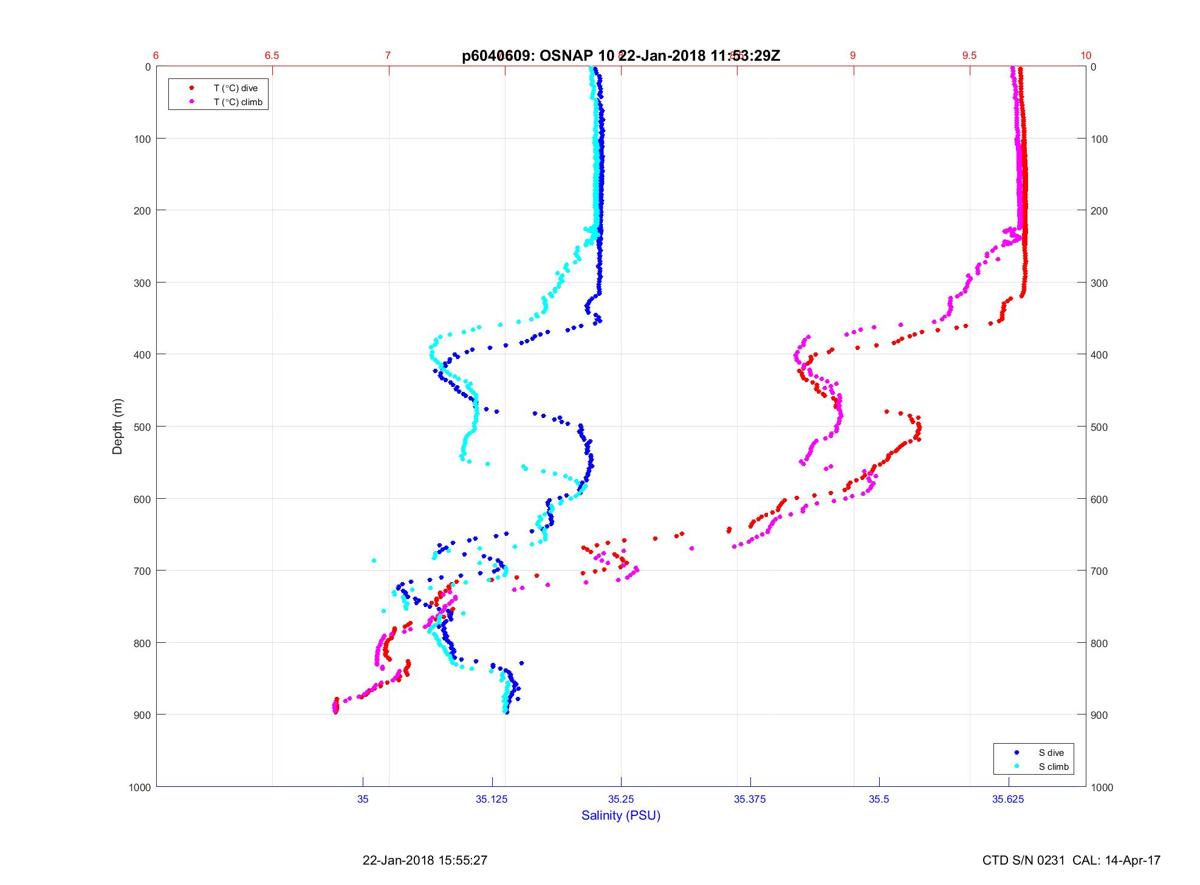Image resolution: width=1200 pixels, height=885 pixels.
Task: Click the 35.625 salinity tick label
Action: click(x=1008, y=799)
